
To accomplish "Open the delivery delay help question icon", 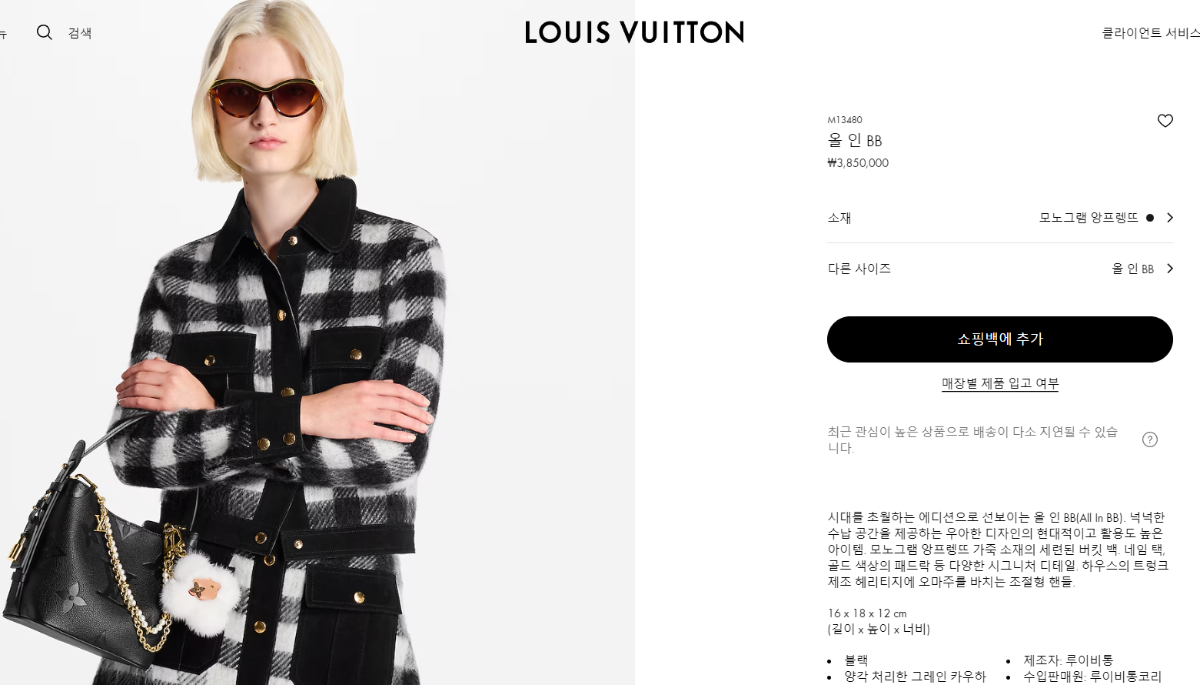I will 1150,439.
